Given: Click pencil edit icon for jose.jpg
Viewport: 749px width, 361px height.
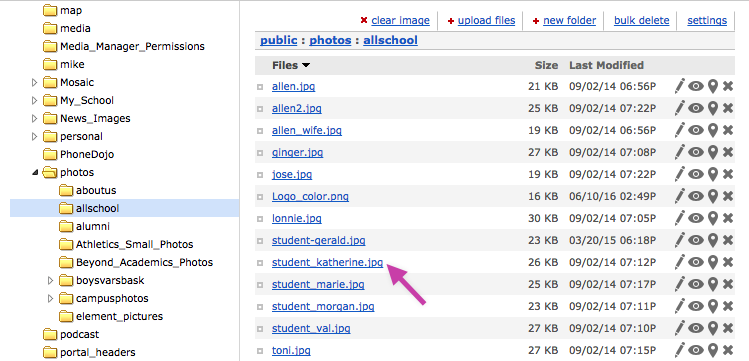Looking at the screenshot, I should tap(679, 174).
